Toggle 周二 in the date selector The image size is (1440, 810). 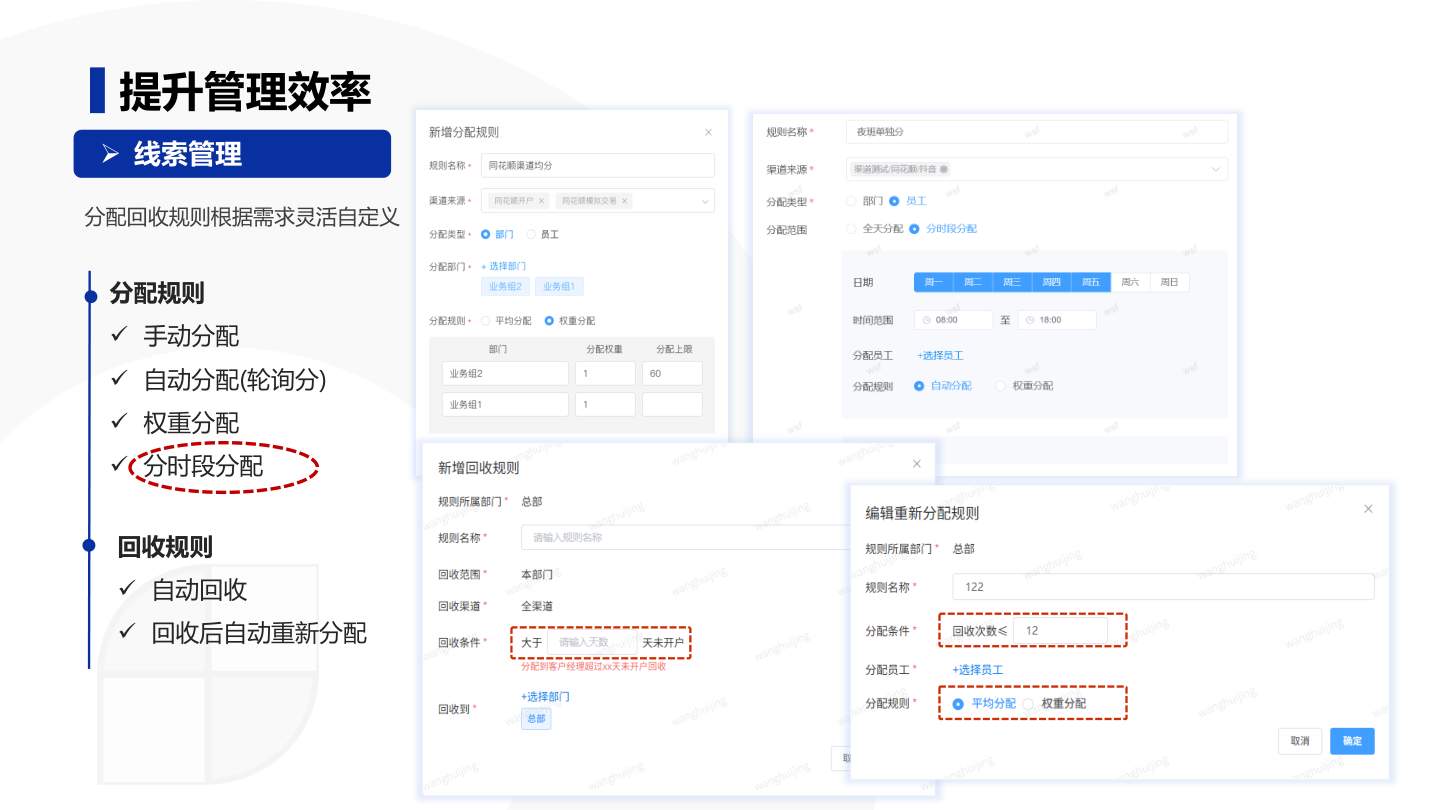[x=973, y=283]
